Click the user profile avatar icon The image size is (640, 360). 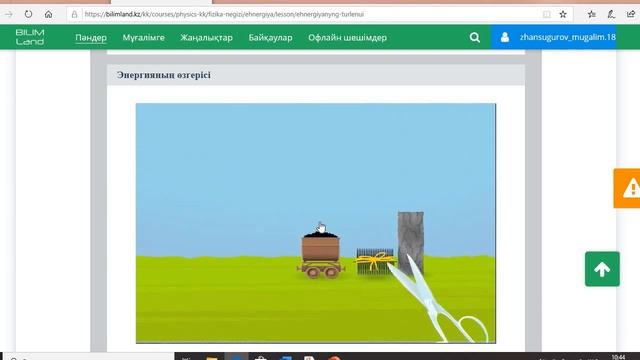pos(504,37)
